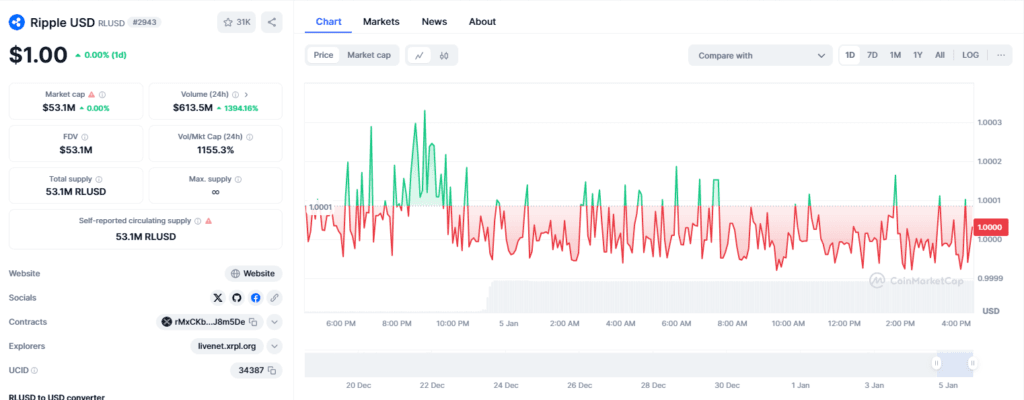Select the Price chart toggle
Image resolution: width=1024 pixels, height=400 pixels.
tap(323, 56)
